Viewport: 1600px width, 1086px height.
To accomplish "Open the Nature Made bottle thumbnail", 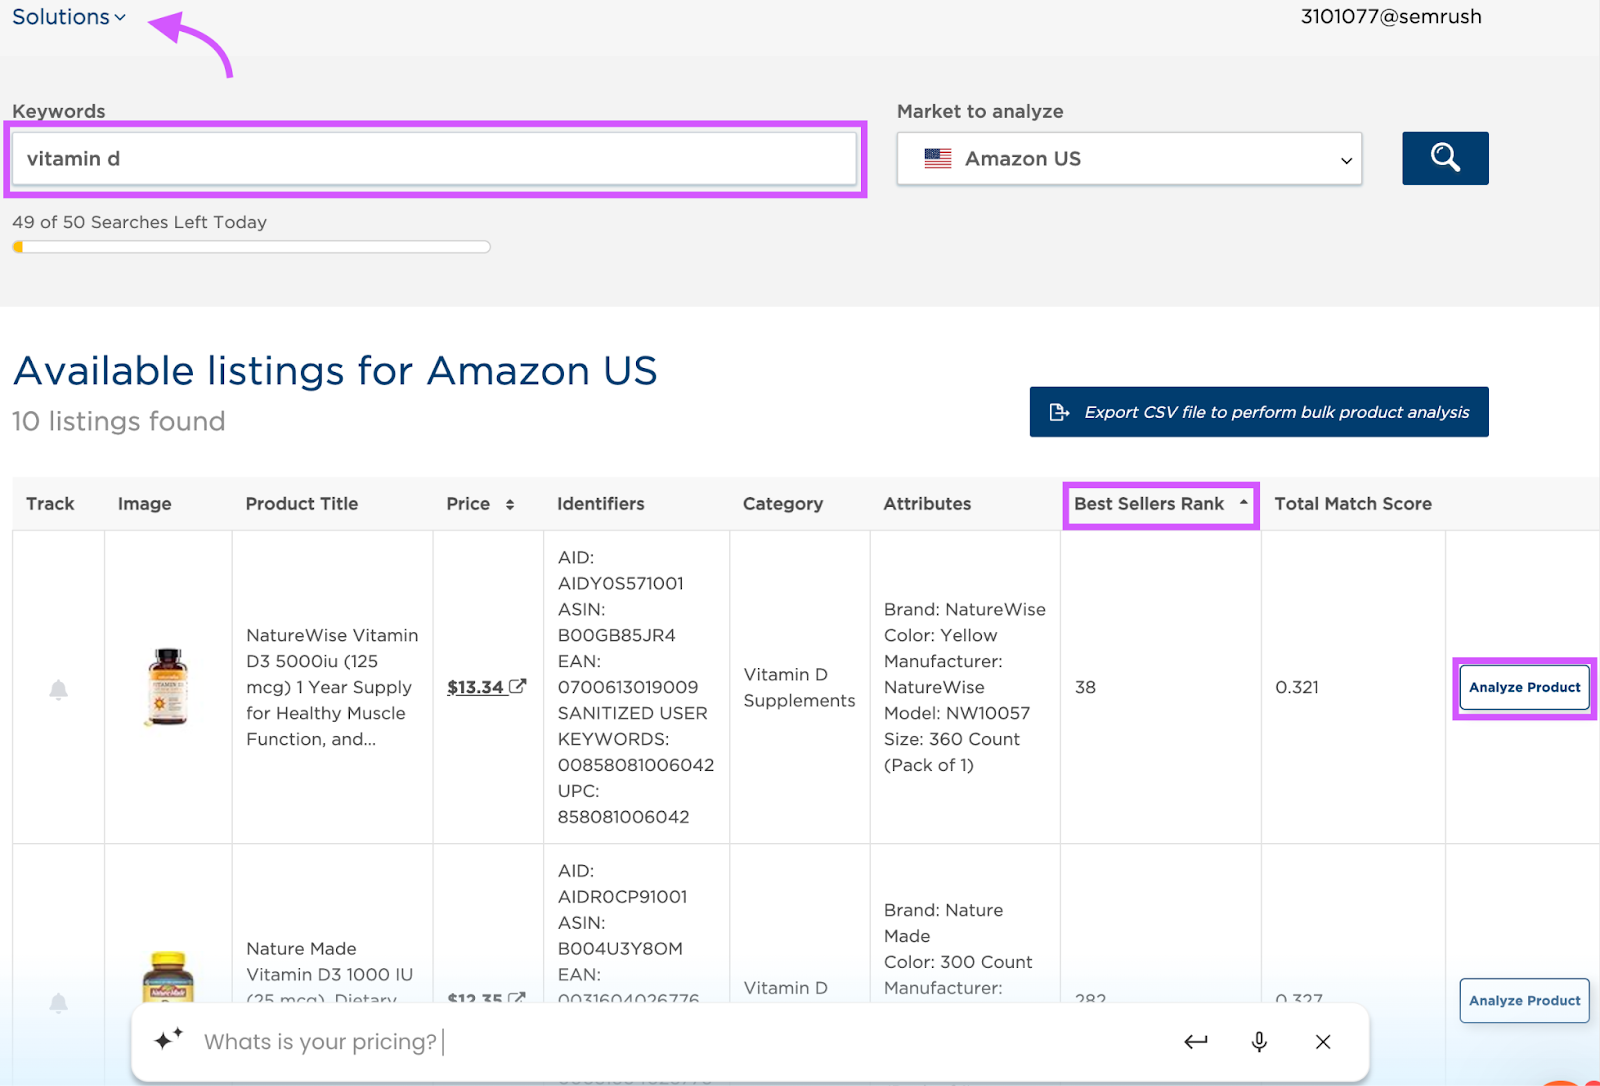I will pyautogui.click(x=168, y=977).
